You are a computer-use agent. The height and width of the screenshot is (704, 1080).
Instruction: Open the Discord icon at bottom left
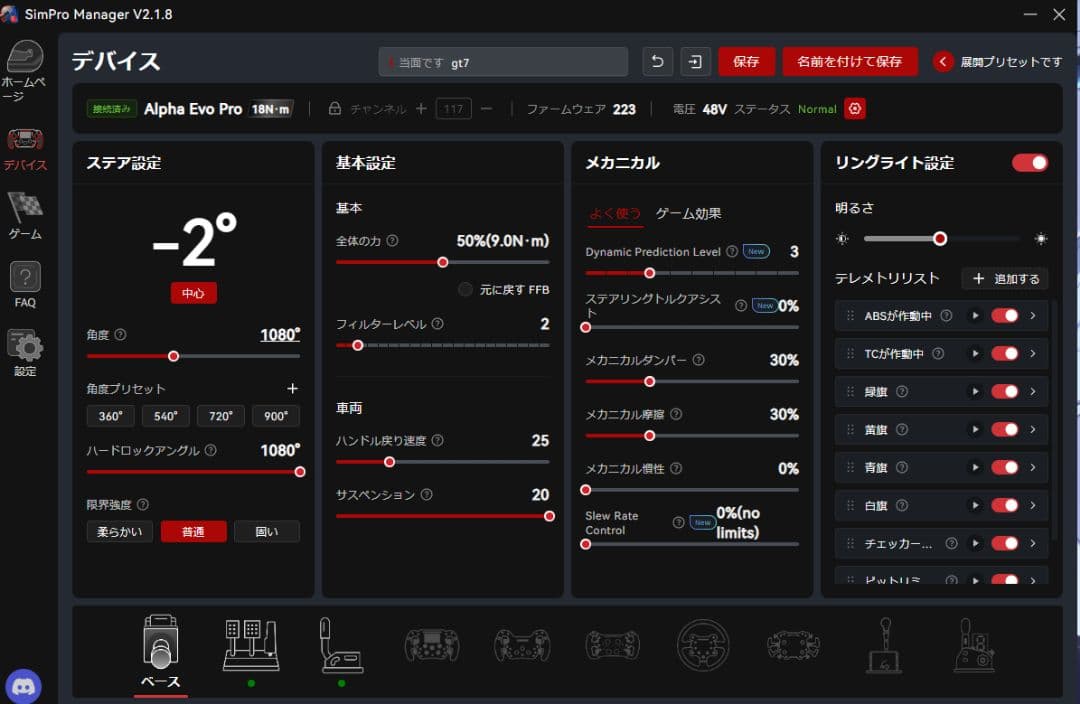[x=22, y=686]
